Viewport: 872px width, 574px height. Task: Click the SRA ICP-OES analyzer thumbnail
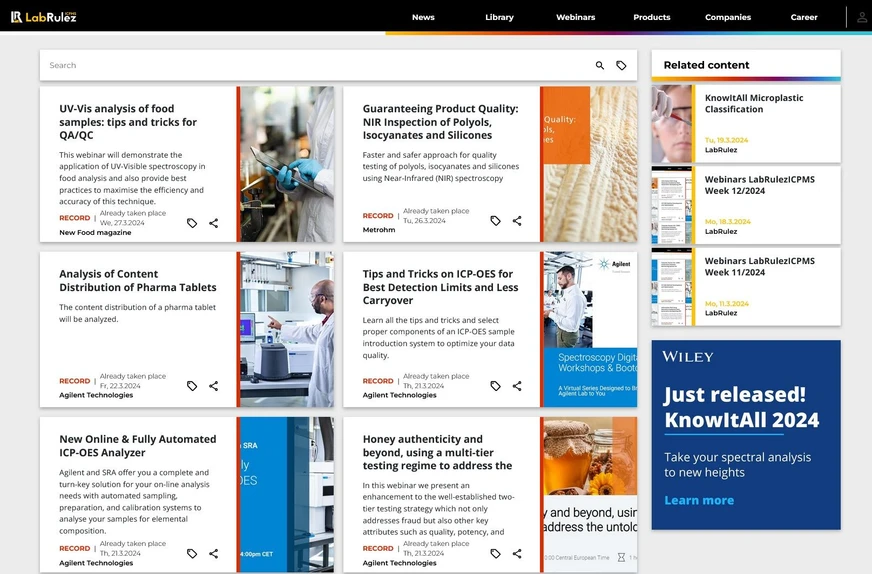pyautogui.click(x=287, y=494)
